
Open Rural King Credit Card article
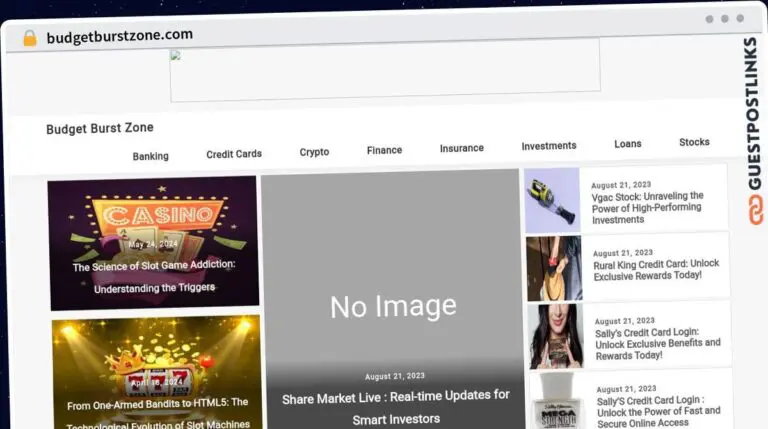(655, 269)
